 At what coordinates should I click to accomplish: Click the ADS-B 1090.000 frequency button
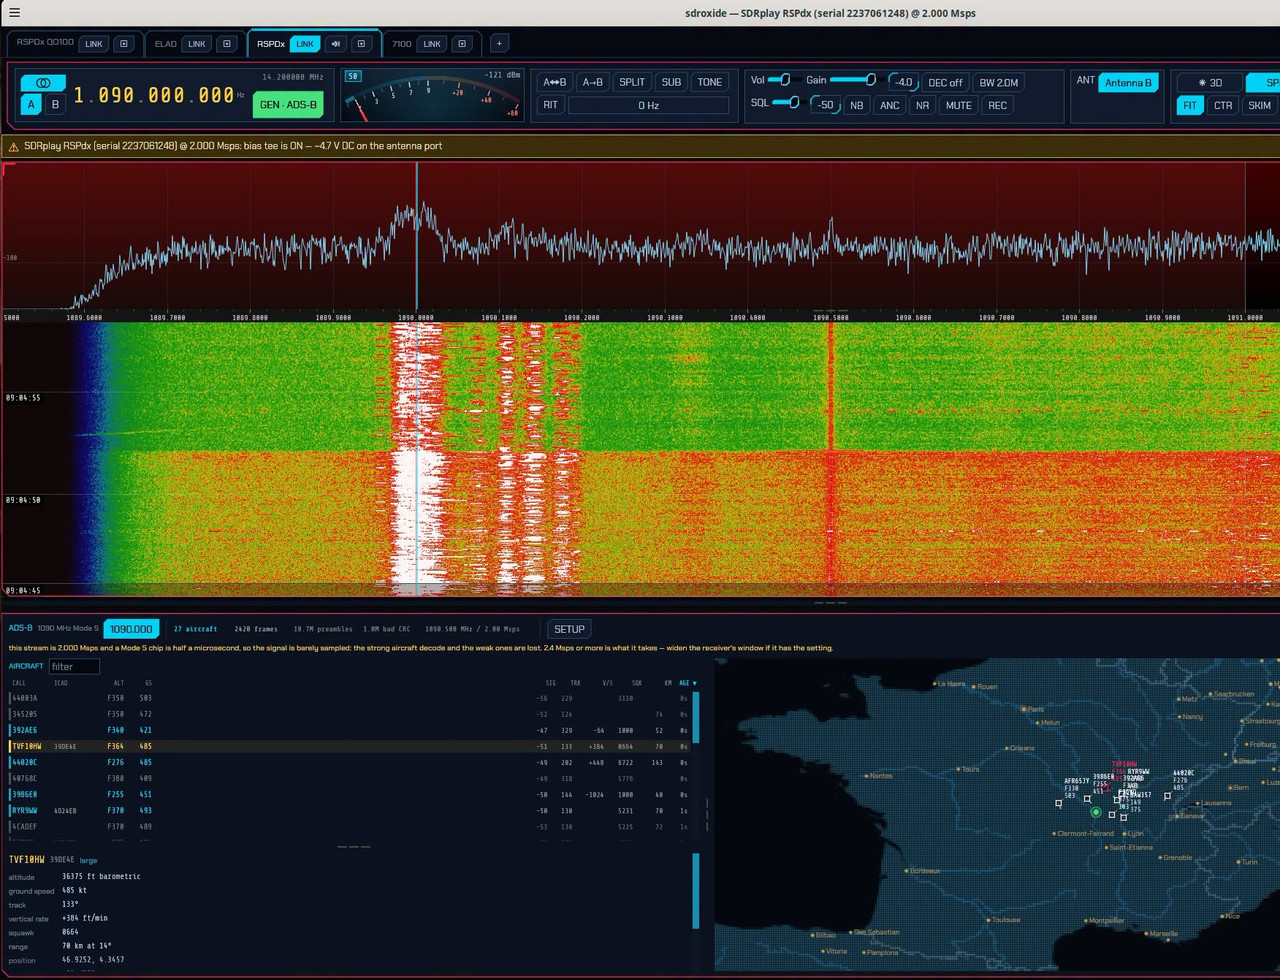pos(131,629)
